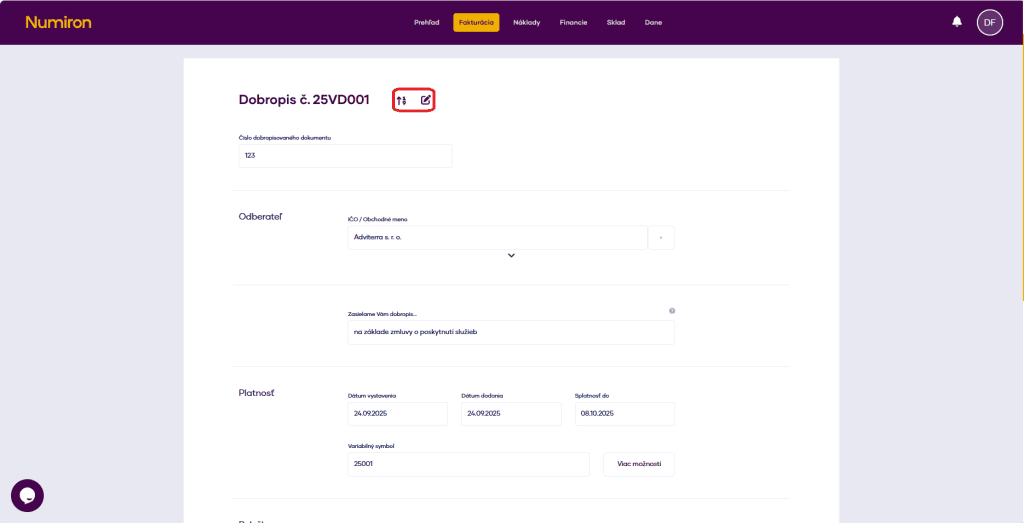Switch to the Sklad section
This screenshot has height=523, width=1024.
[x=615, y=22]
